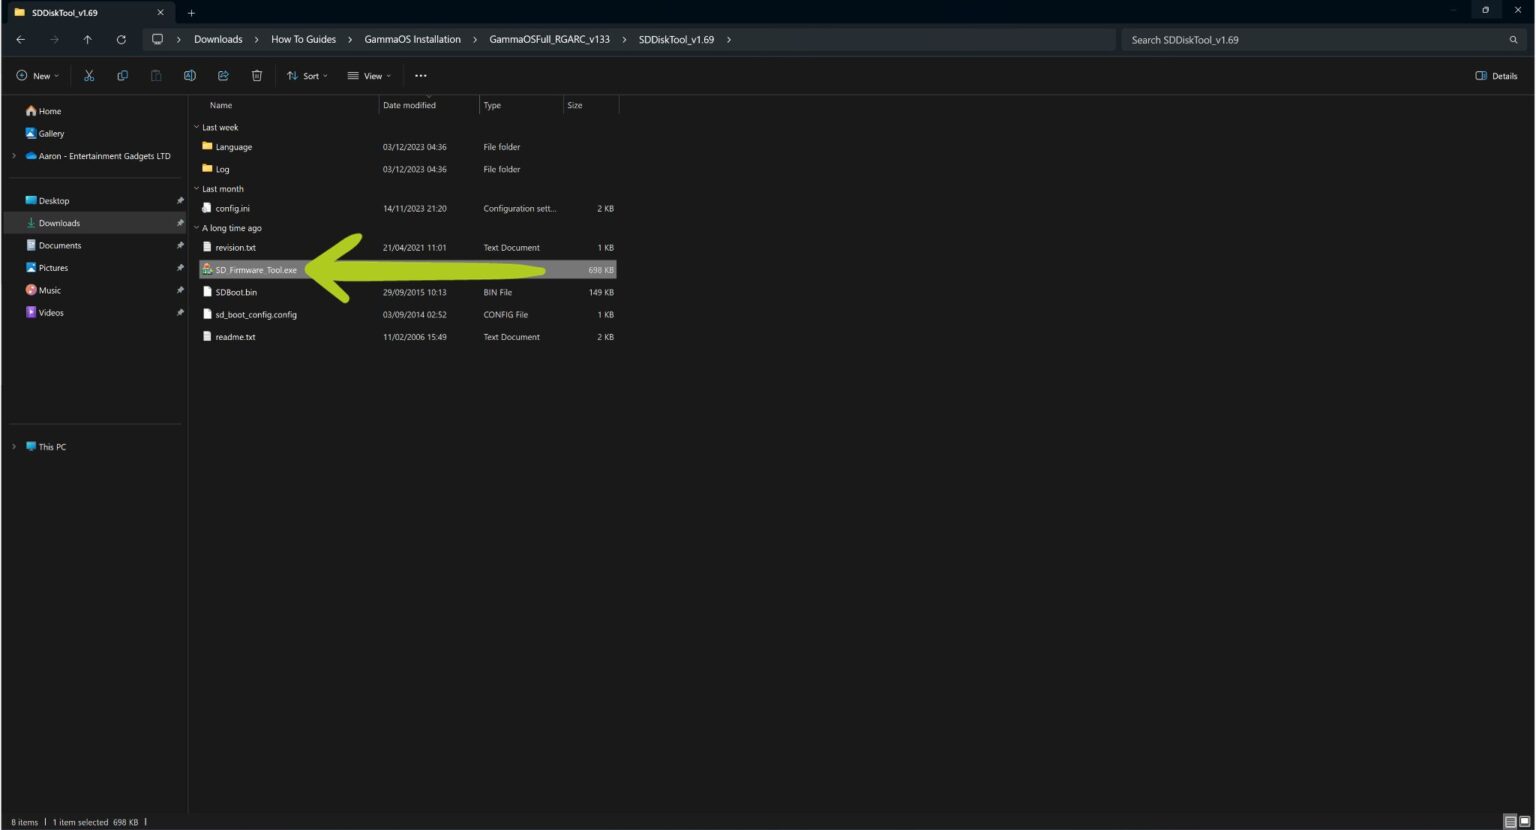Viewport: 1536px width, 830px height.
Task: Click the Share icon in toolbar
Action: click(x=223, y=76)
